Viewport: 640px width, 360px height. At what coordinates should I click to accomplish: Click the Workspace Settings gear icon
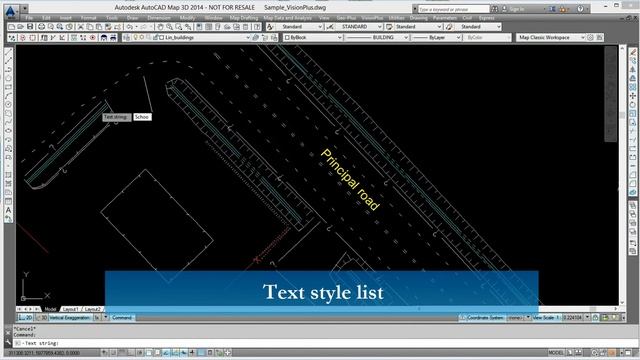[590, 38]
